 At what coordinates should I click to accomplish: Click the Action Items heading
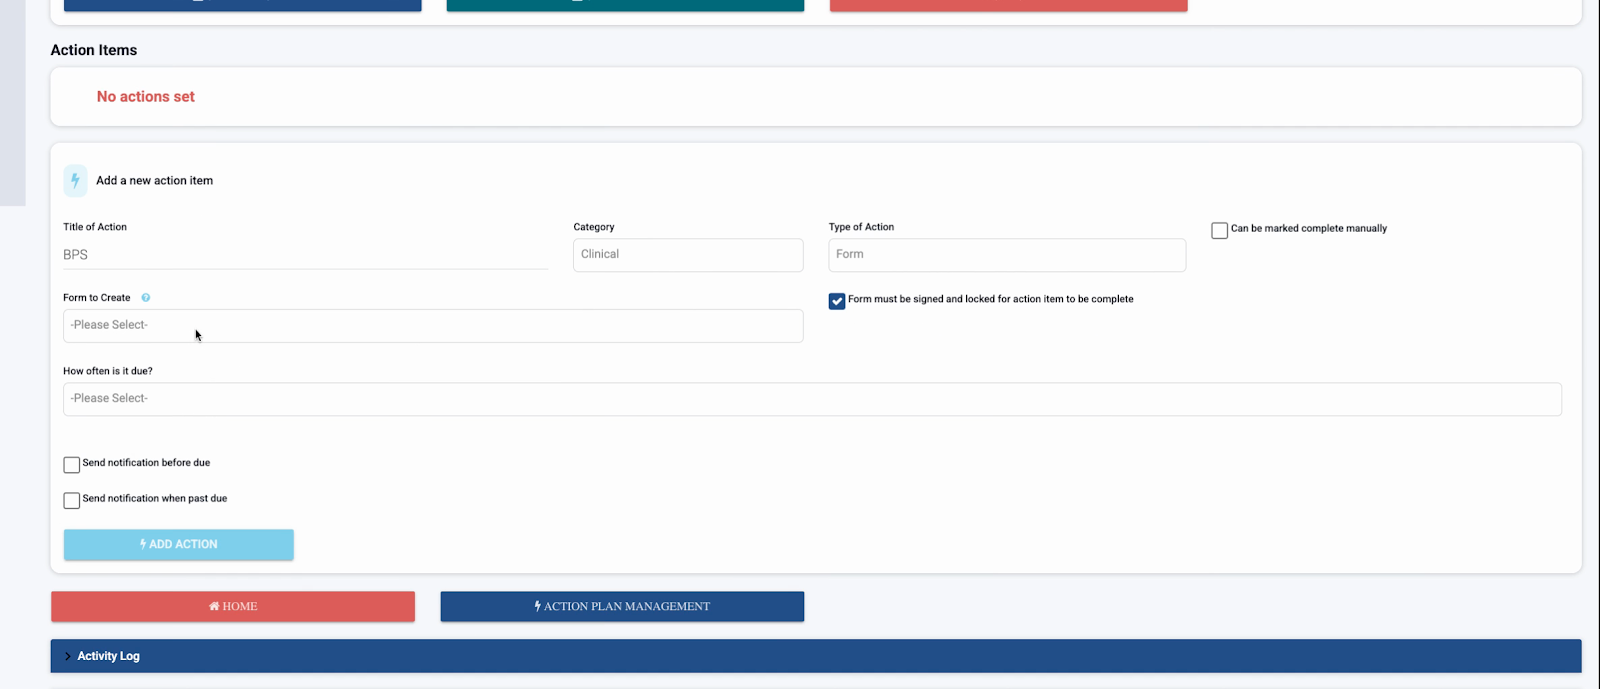(94, 50)
